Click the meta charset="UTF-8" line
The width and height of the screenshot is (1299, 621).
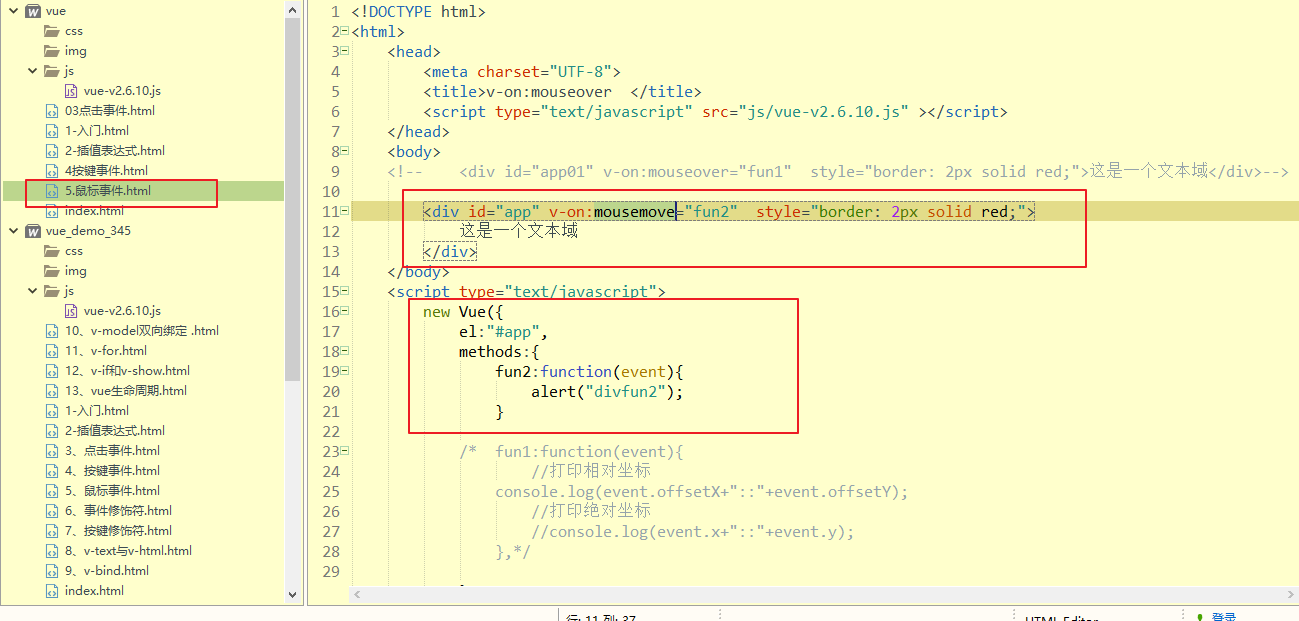tap(522, 71)
